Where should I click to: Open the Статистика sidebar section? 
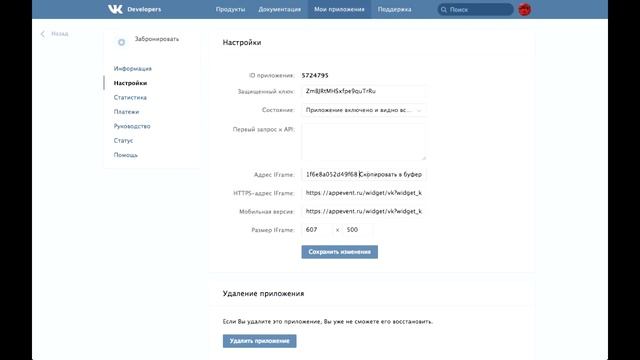pos(130,98)
